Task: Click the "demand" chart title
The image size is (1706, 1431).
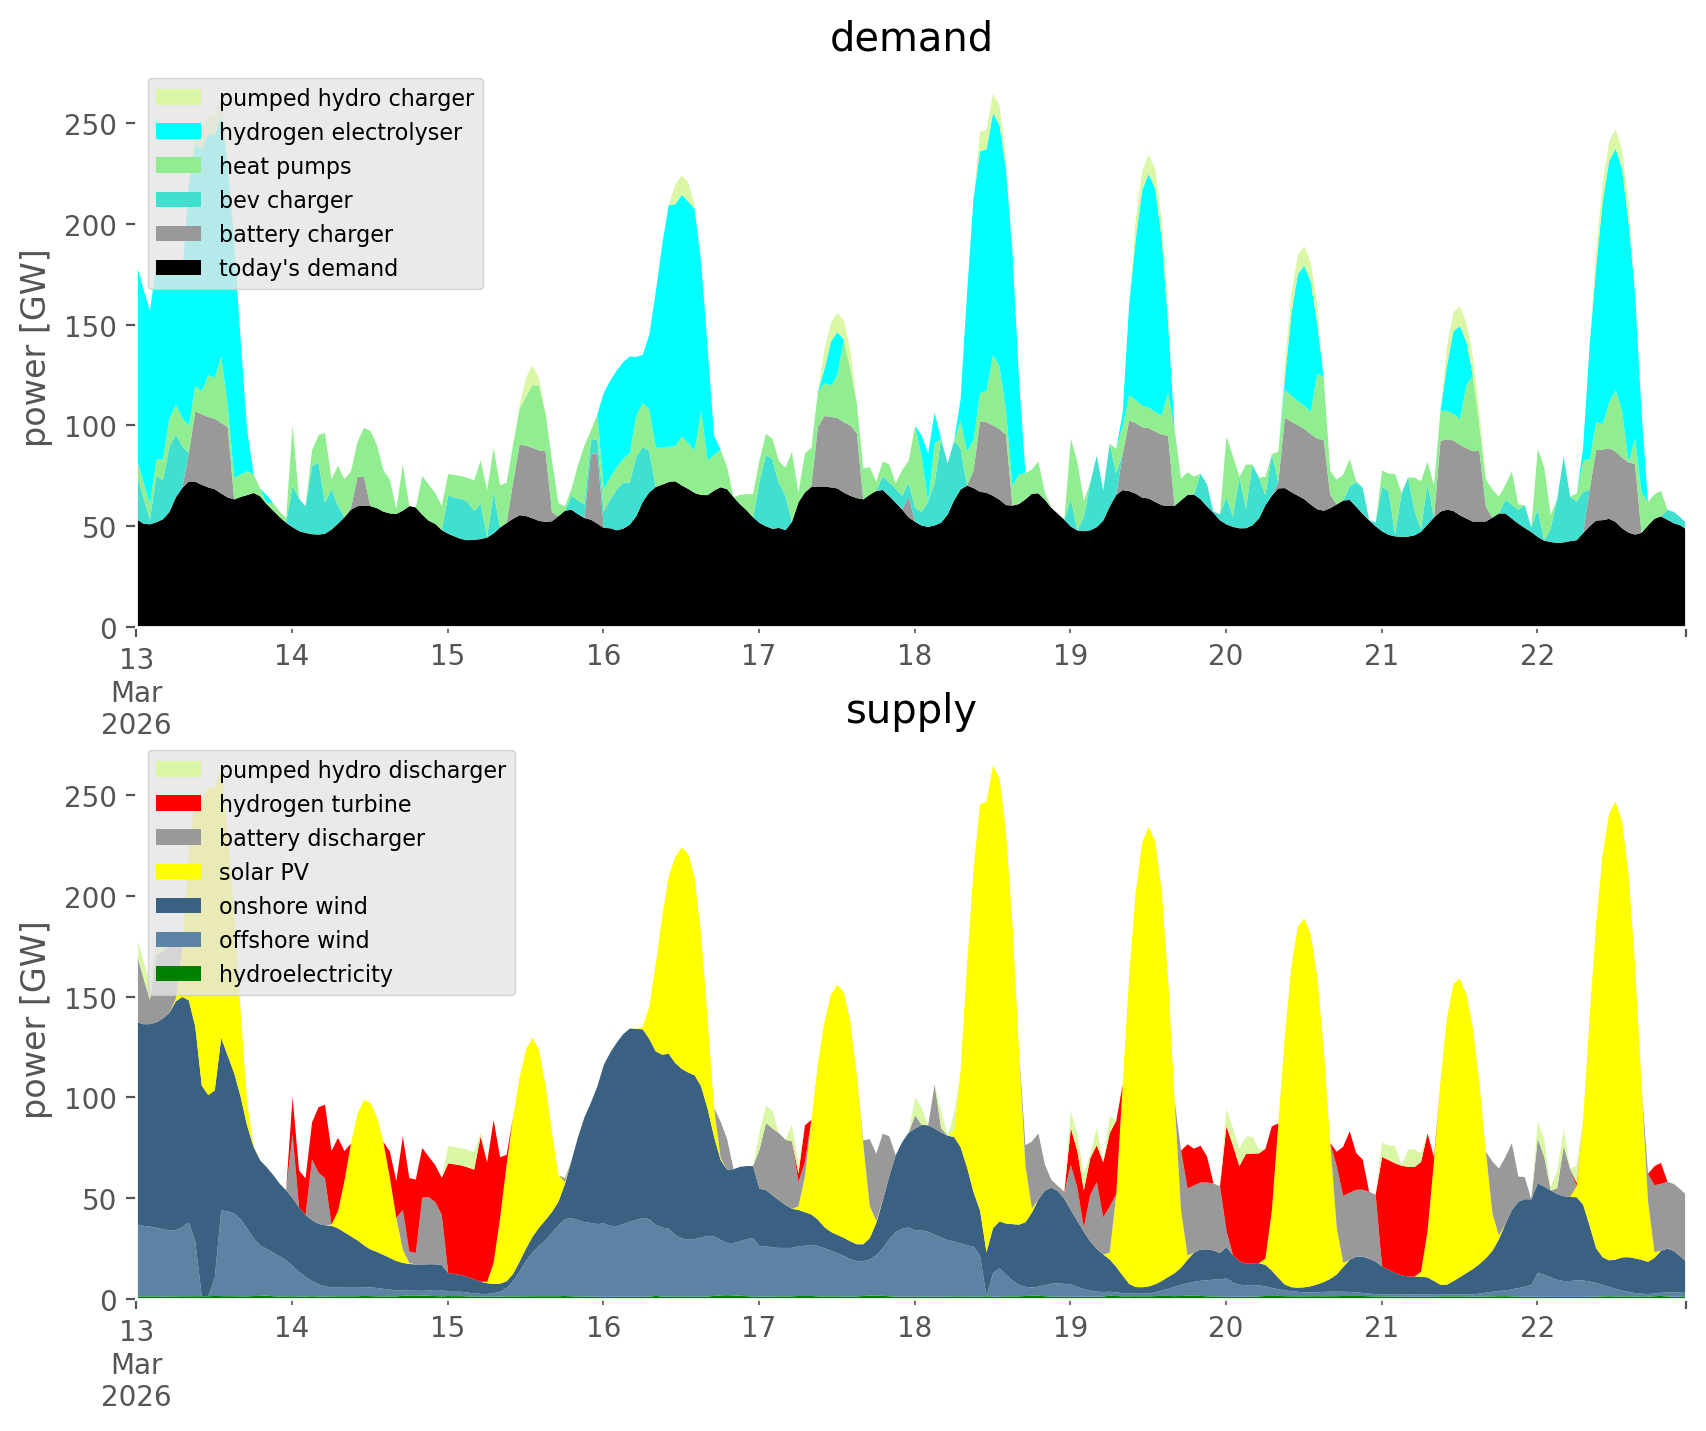Action: point(910,38)
